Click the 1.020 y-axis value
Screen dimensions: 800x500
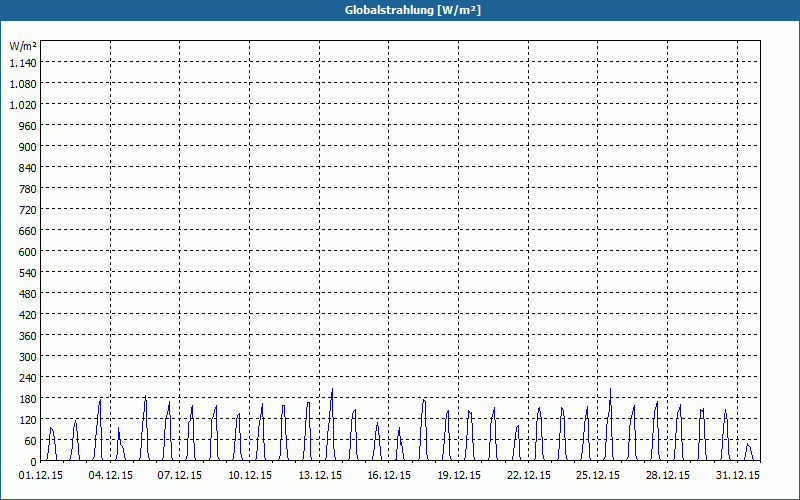coord(23,105)
